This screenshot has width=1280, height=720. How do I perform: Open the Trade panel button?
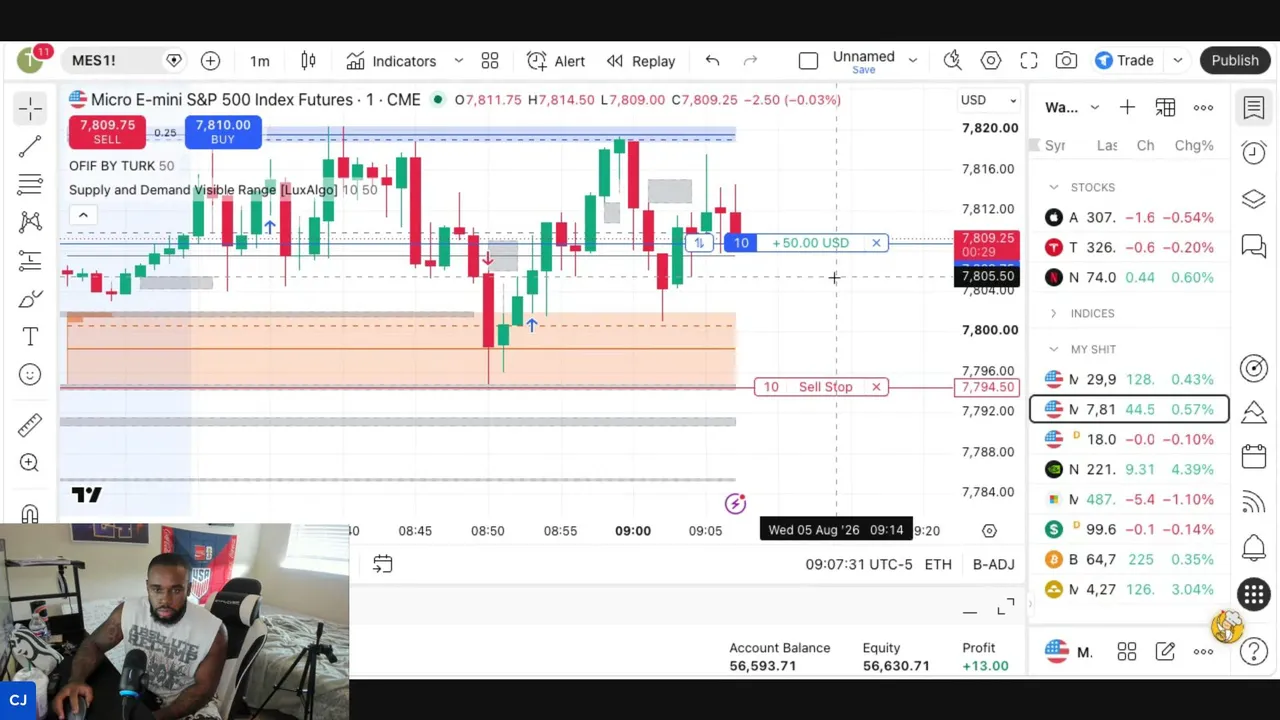(1125, 61)
